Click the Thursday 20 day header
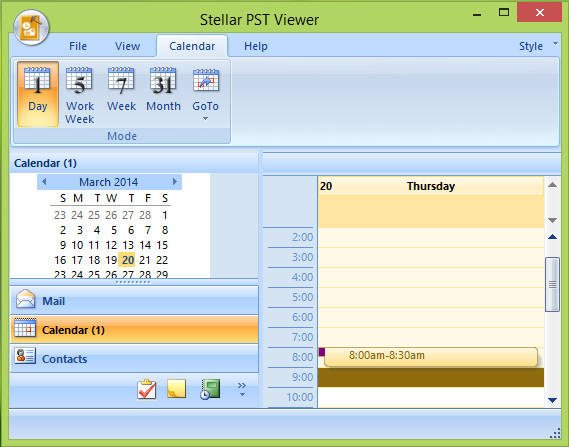This screenshot has height=447, width=569. (431, 186)
